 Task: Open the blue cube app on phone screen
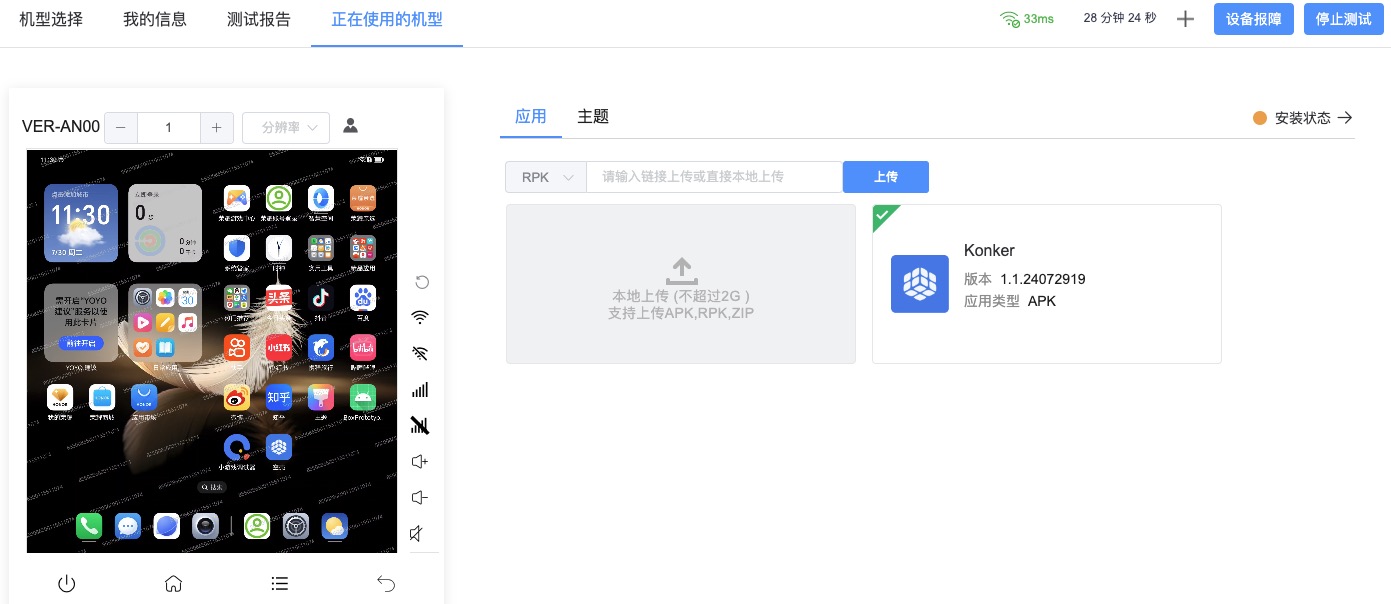tap(278, 446)
